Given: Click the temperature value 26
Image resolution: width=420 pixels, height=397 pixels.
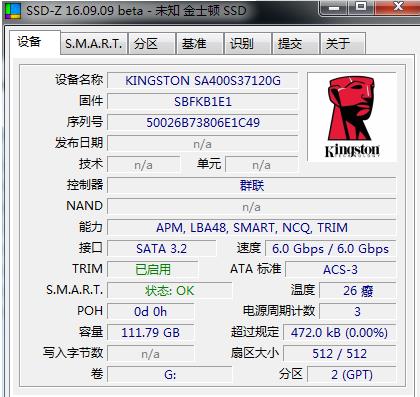Looking at the screenshot, I should (x=358, y=291).
